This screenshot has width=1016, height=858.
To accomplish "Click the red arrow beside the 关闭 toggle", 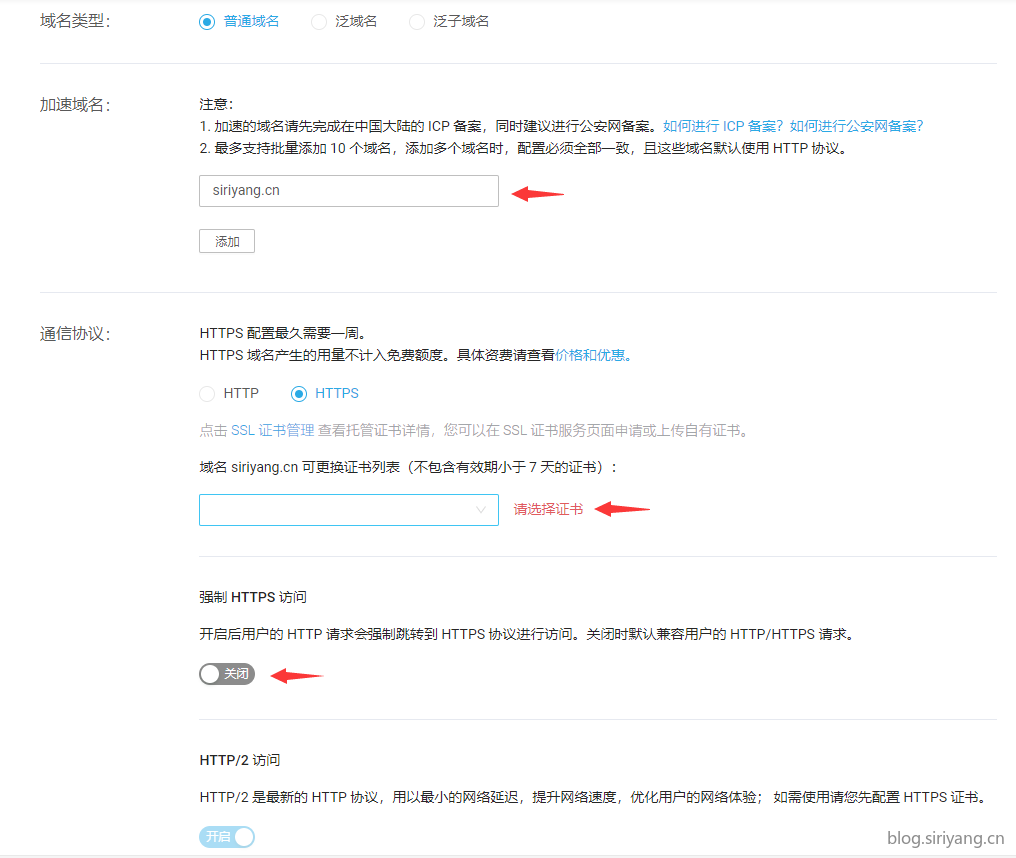I will (x=298, y=676).
